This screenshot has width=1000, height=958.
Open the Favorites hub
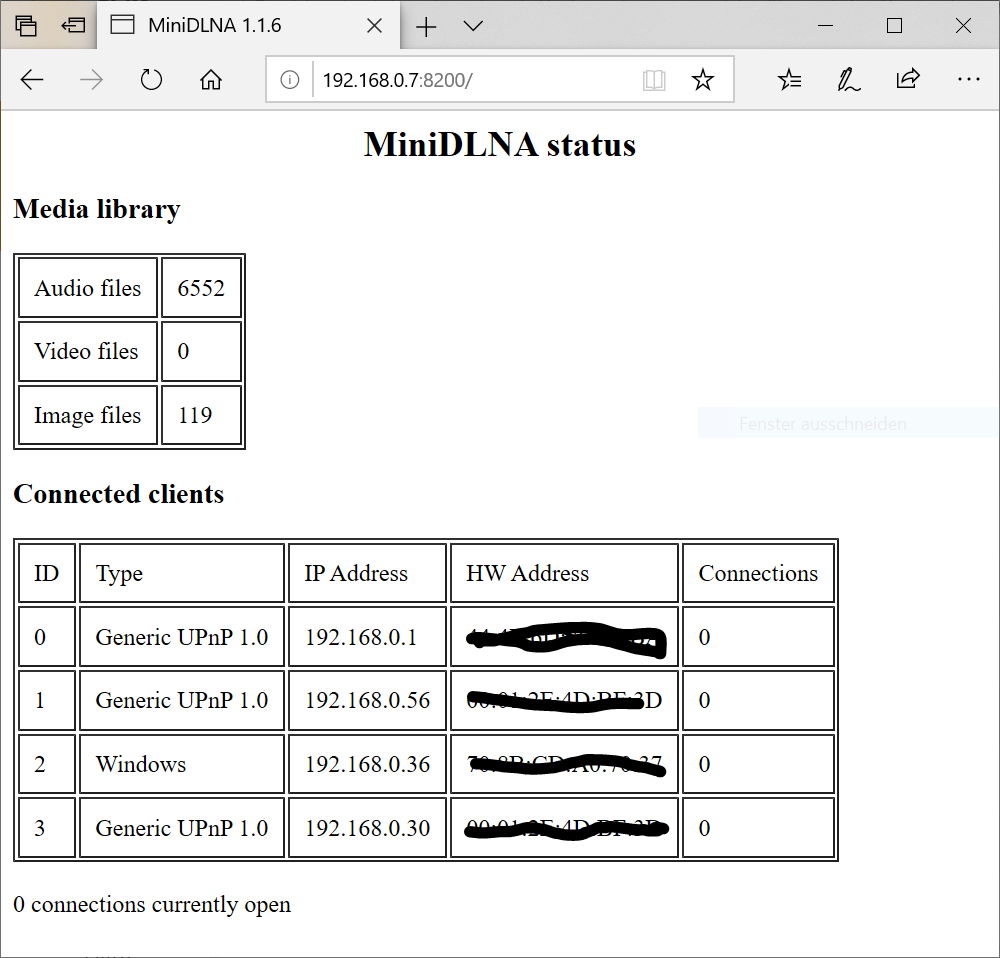[790, 80]
